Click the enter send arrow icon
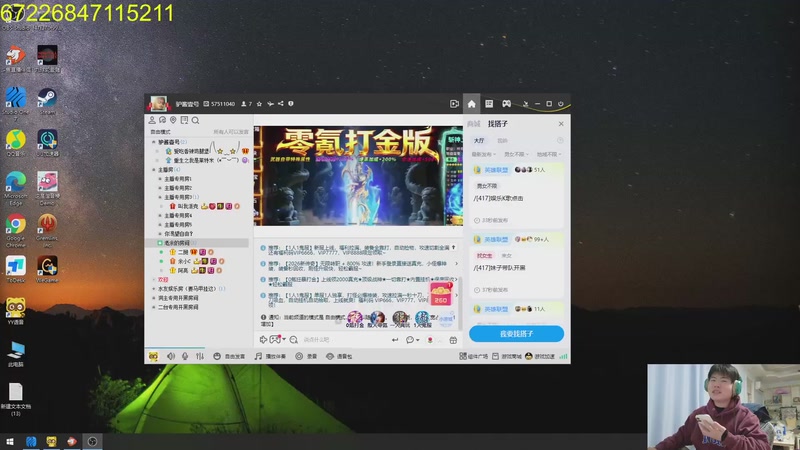The height and width of the screenshot is (450, 800). click(x=394, y=340)
